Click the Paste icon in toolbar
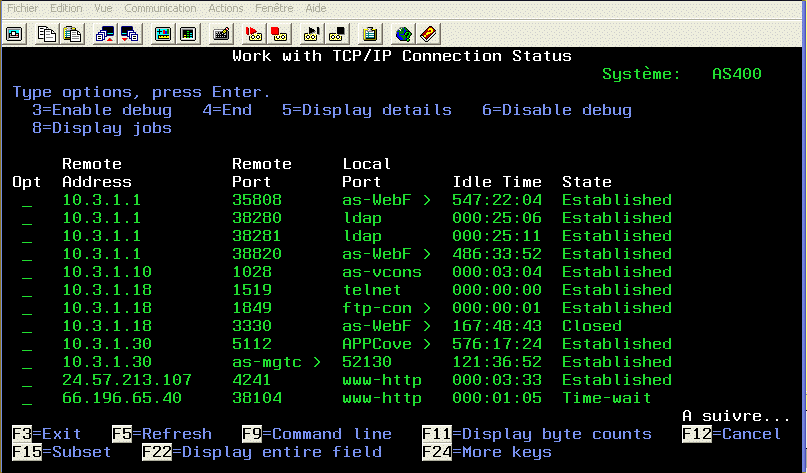Image resolution: width=807 pixels, height=473 pixels. tap(71, 34)
